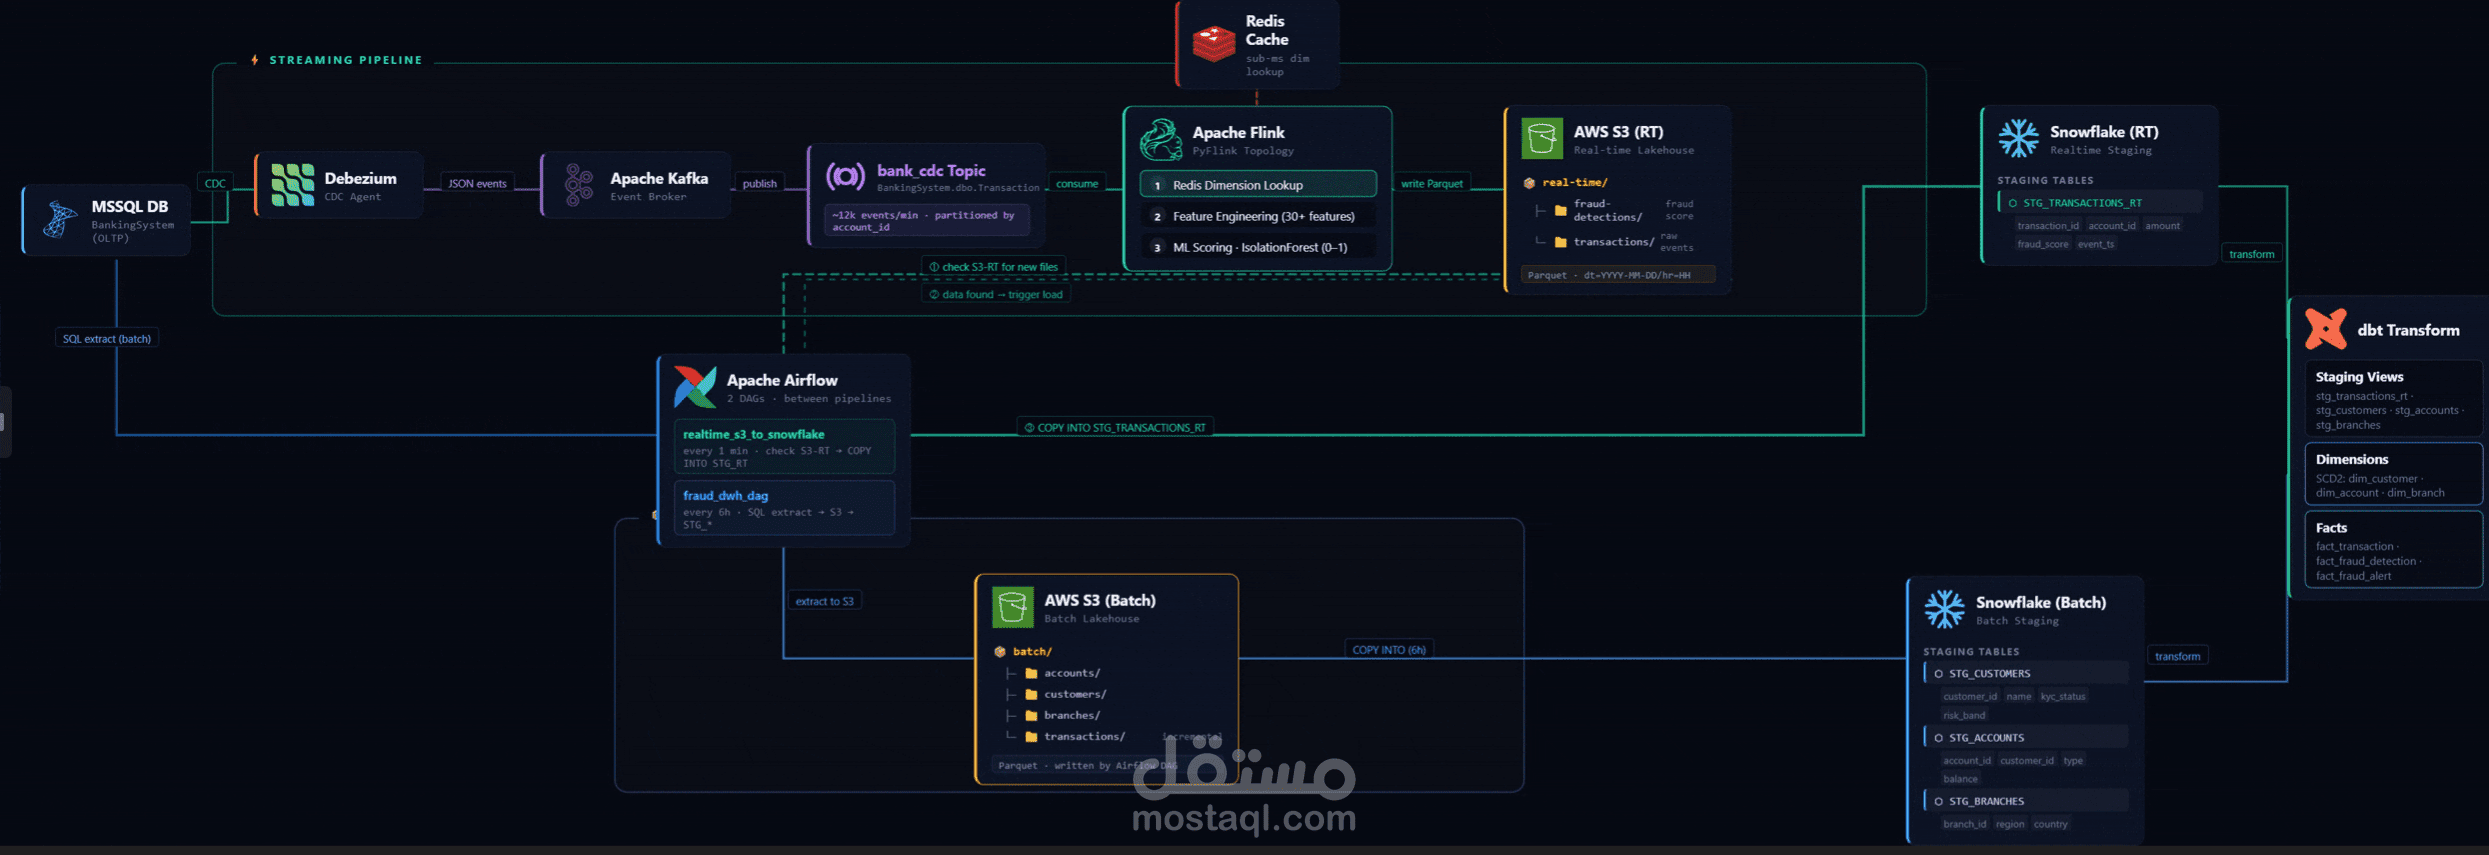The height and width of the screenshot is (855, 2489).
Task: Click the branches/ folder icon
Action: click(1031, 715)
